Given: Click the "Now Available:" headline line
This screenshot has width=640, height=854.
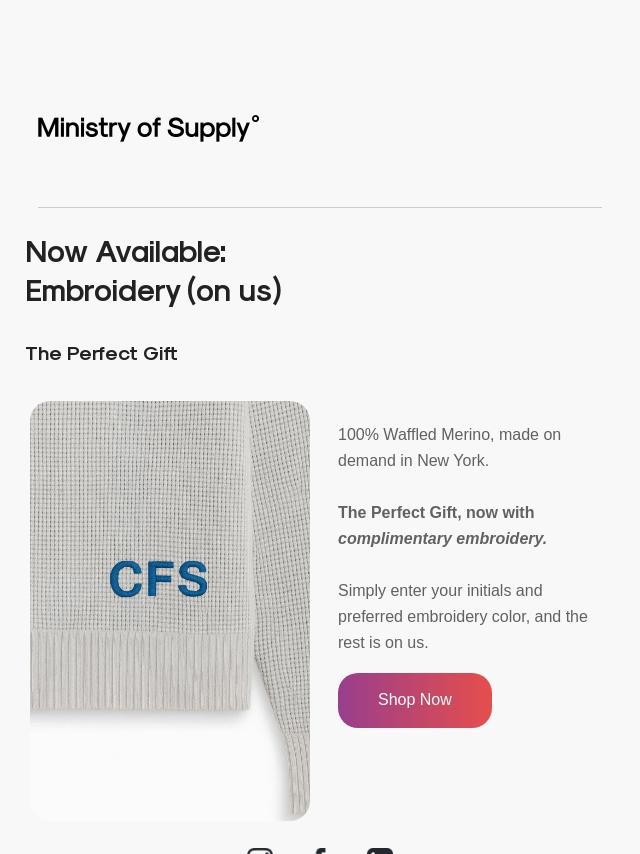Looking at the screenshot, I should (x=126, y=251).
